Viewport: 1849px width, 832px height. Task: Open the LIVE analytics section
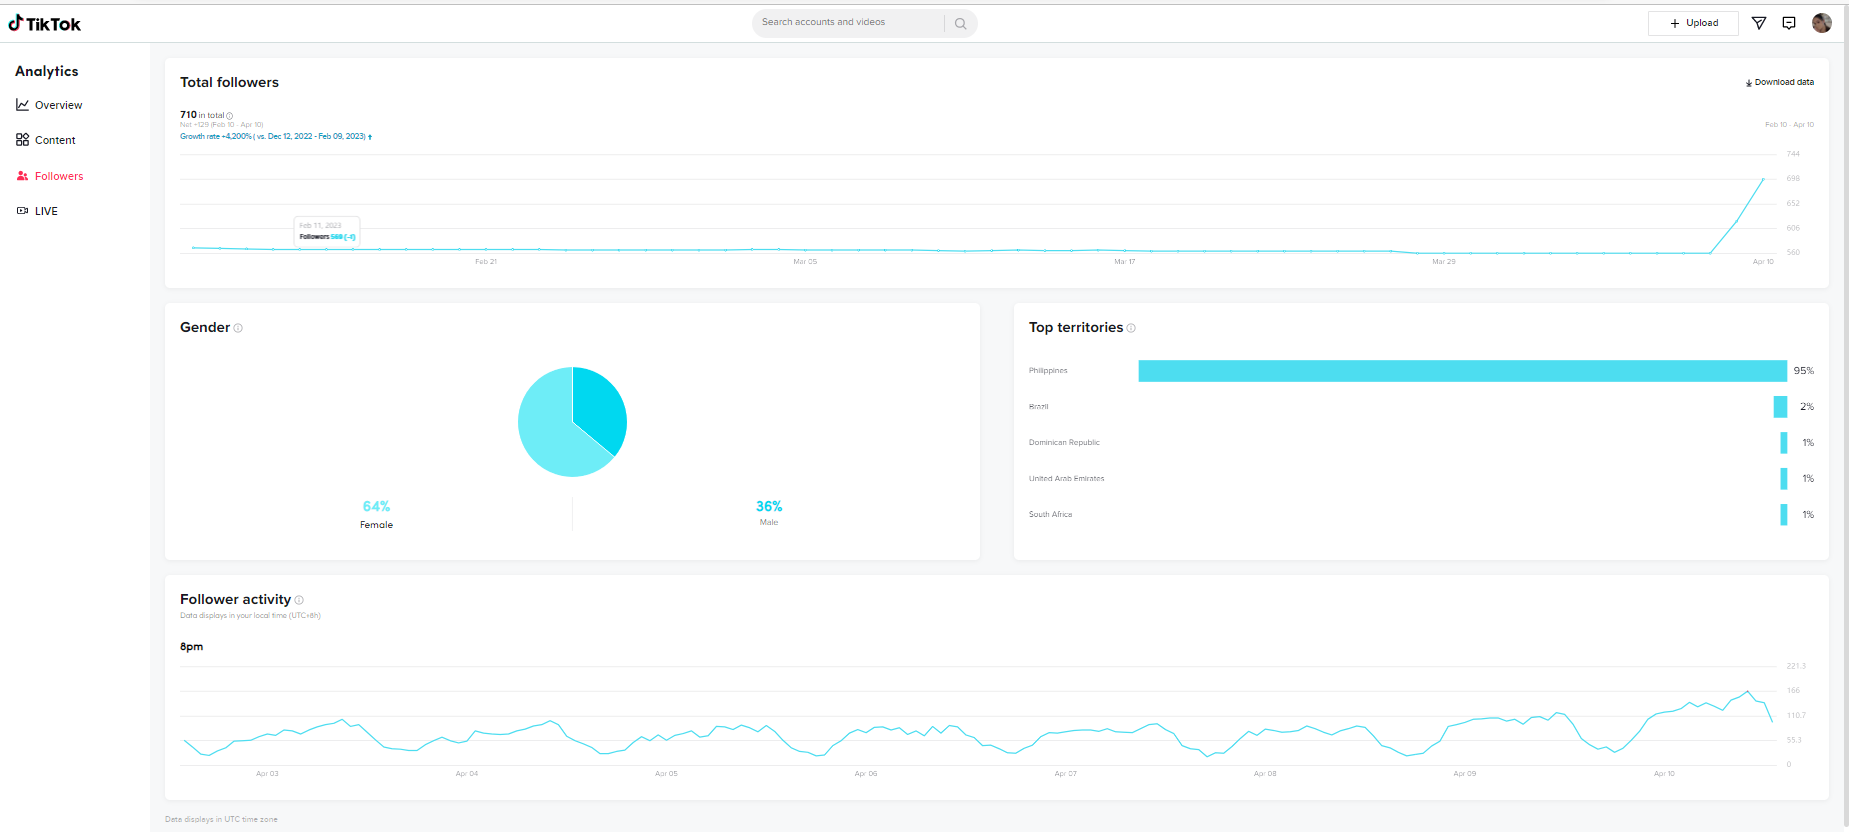point(38,211)
